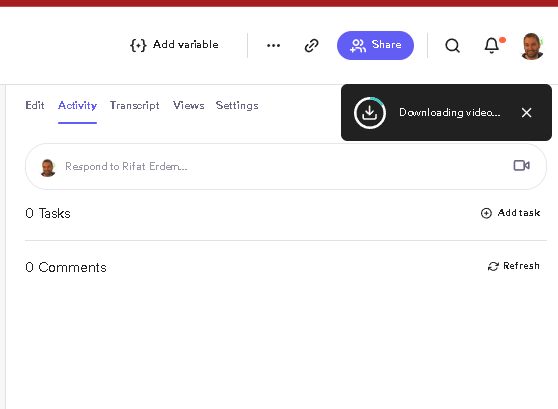558x409 pixels.
Task: Select the Activity tab
Action: click(77, 105)
